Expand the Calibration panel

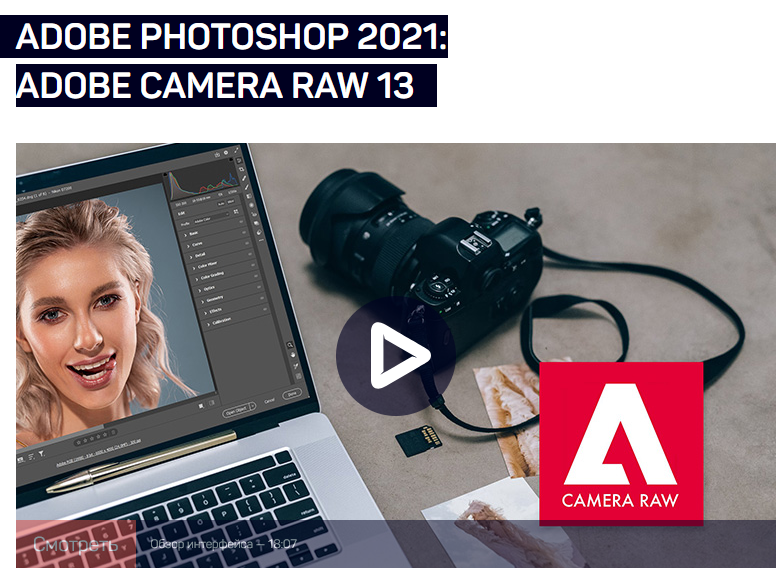tap(219, 324)
